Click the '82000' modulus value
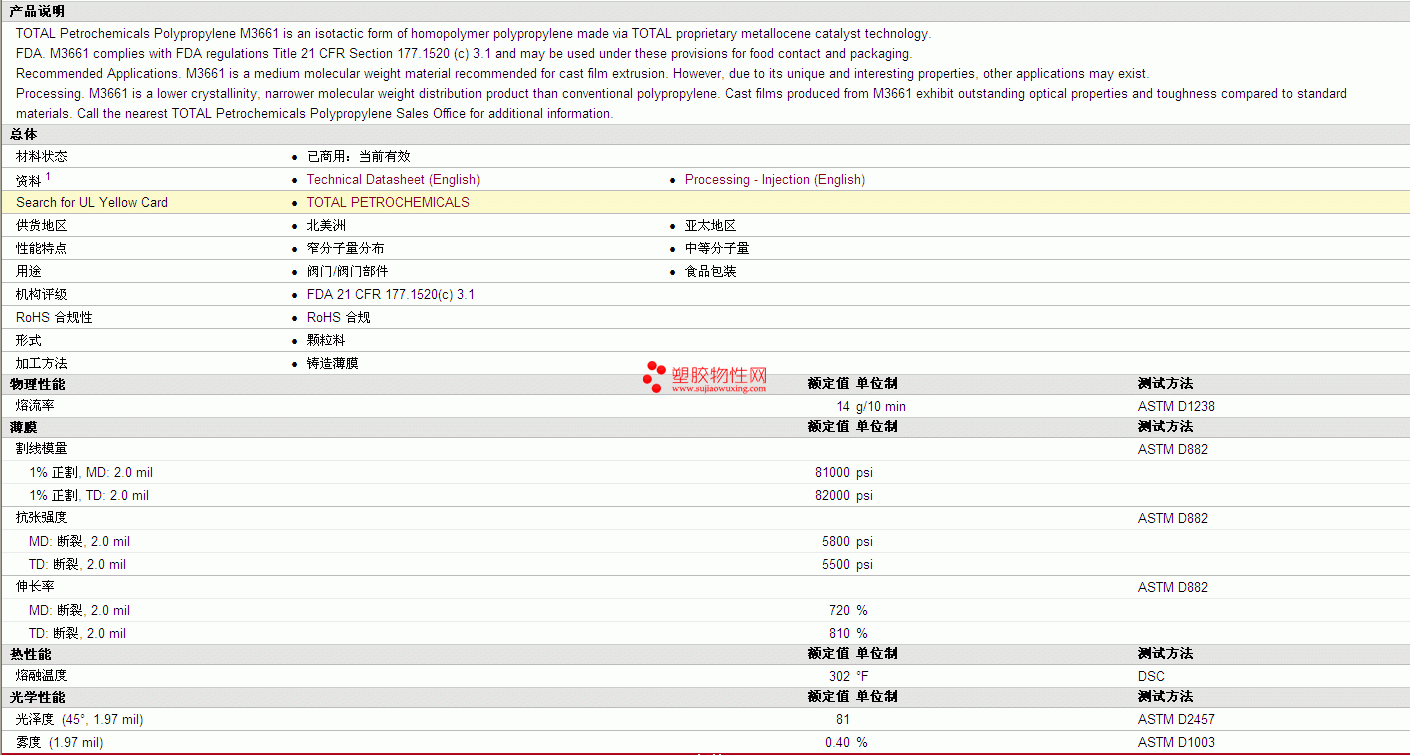 click(833, 495)
